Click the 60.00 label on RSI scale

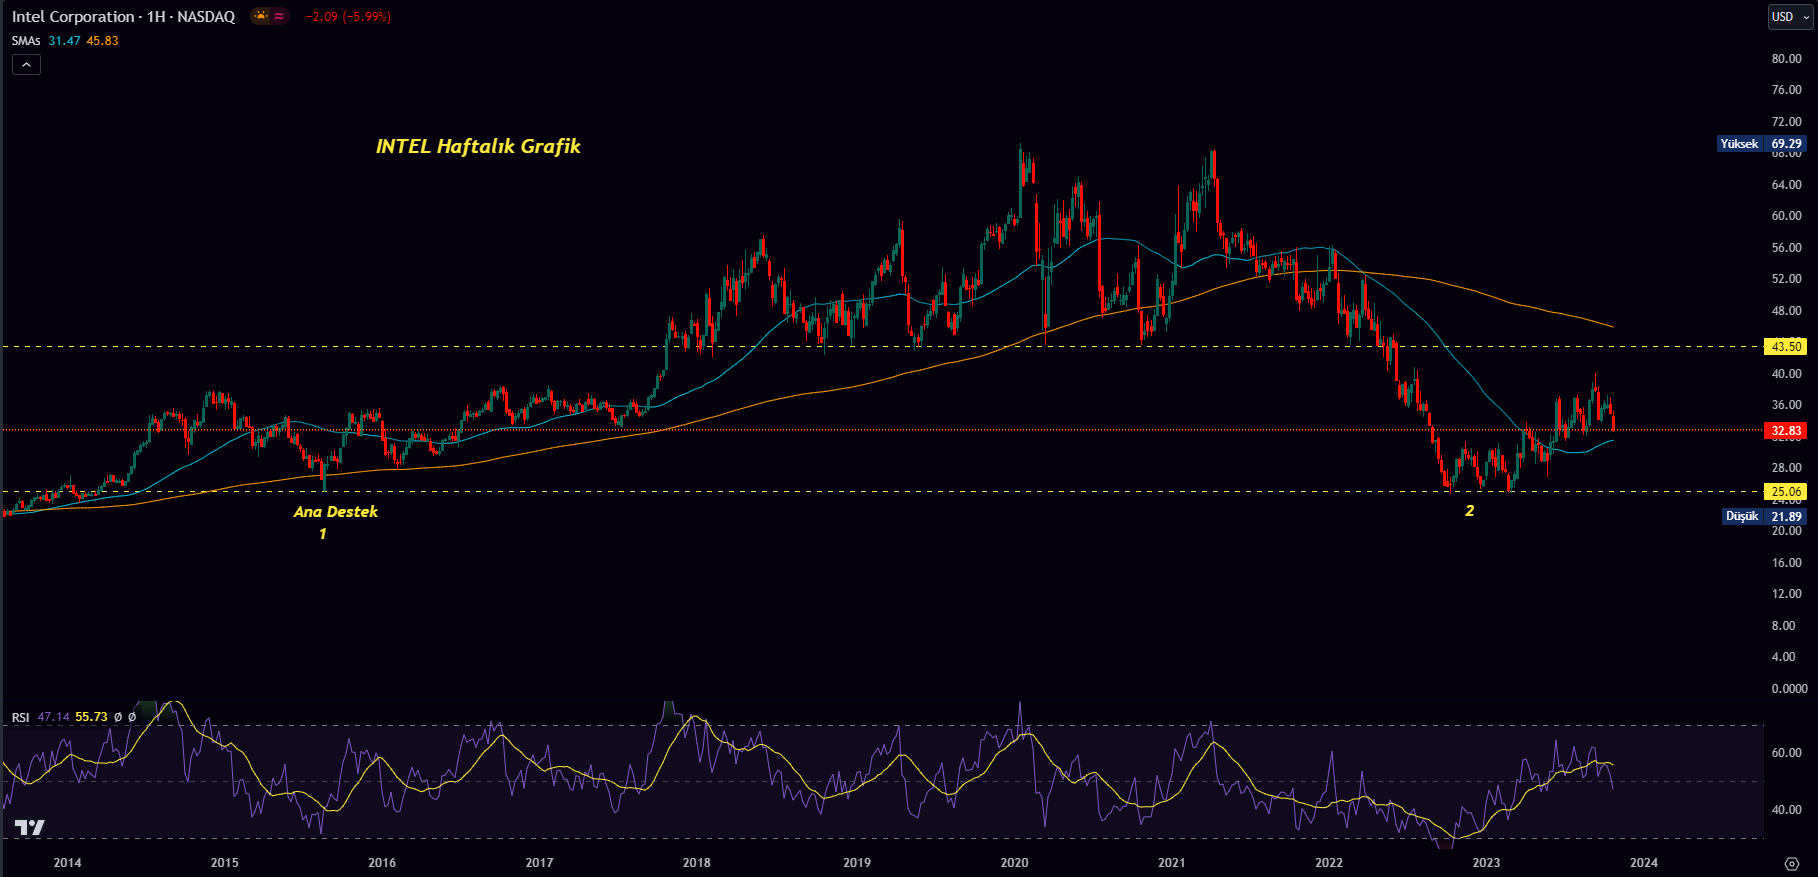[1786, 753]
